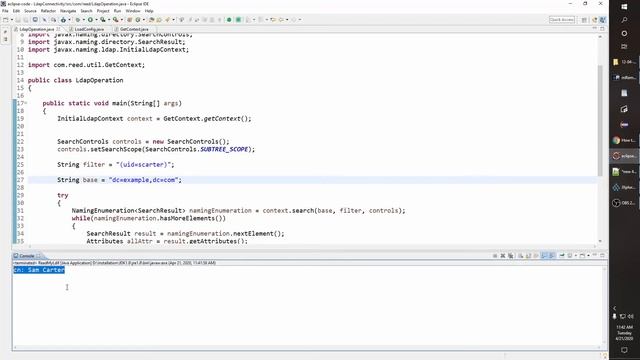Image resolution: width=640 pixels, height=360 pixels.
Task: Click the Clear Console icon
Action: [x=520, y=256]
